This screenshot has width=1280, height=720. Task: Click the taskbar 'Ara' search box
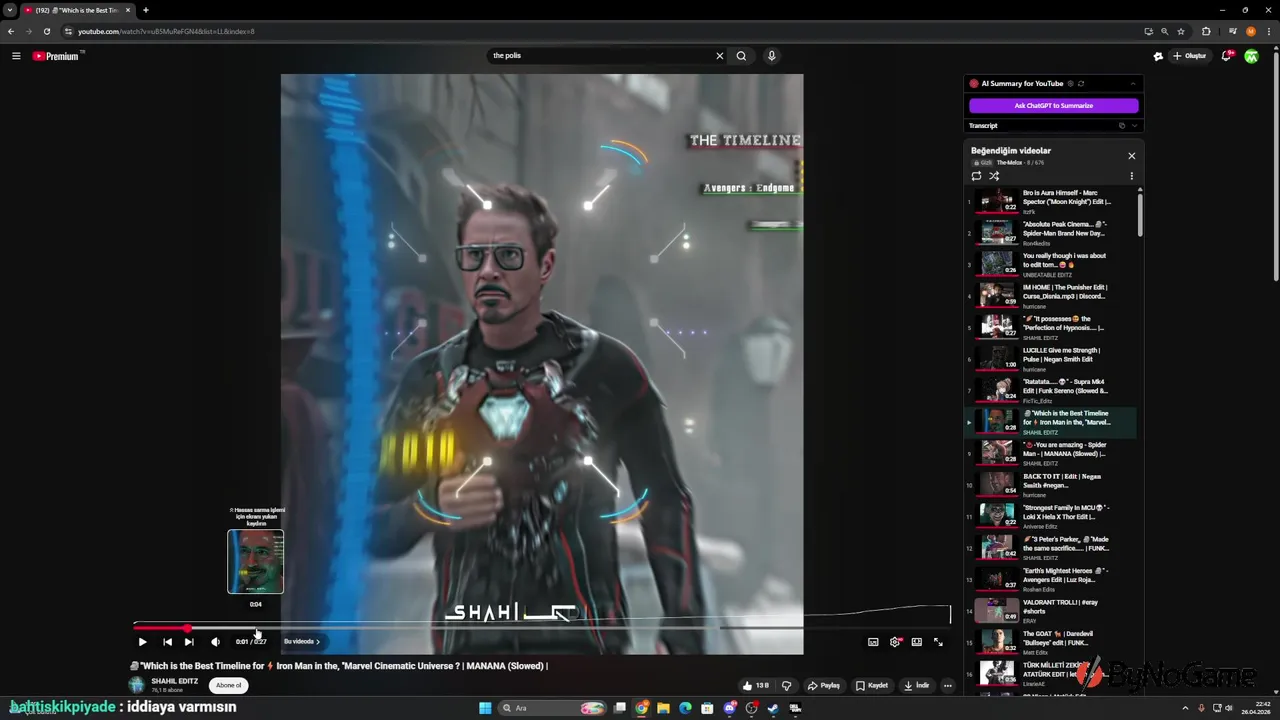(553, 708)
